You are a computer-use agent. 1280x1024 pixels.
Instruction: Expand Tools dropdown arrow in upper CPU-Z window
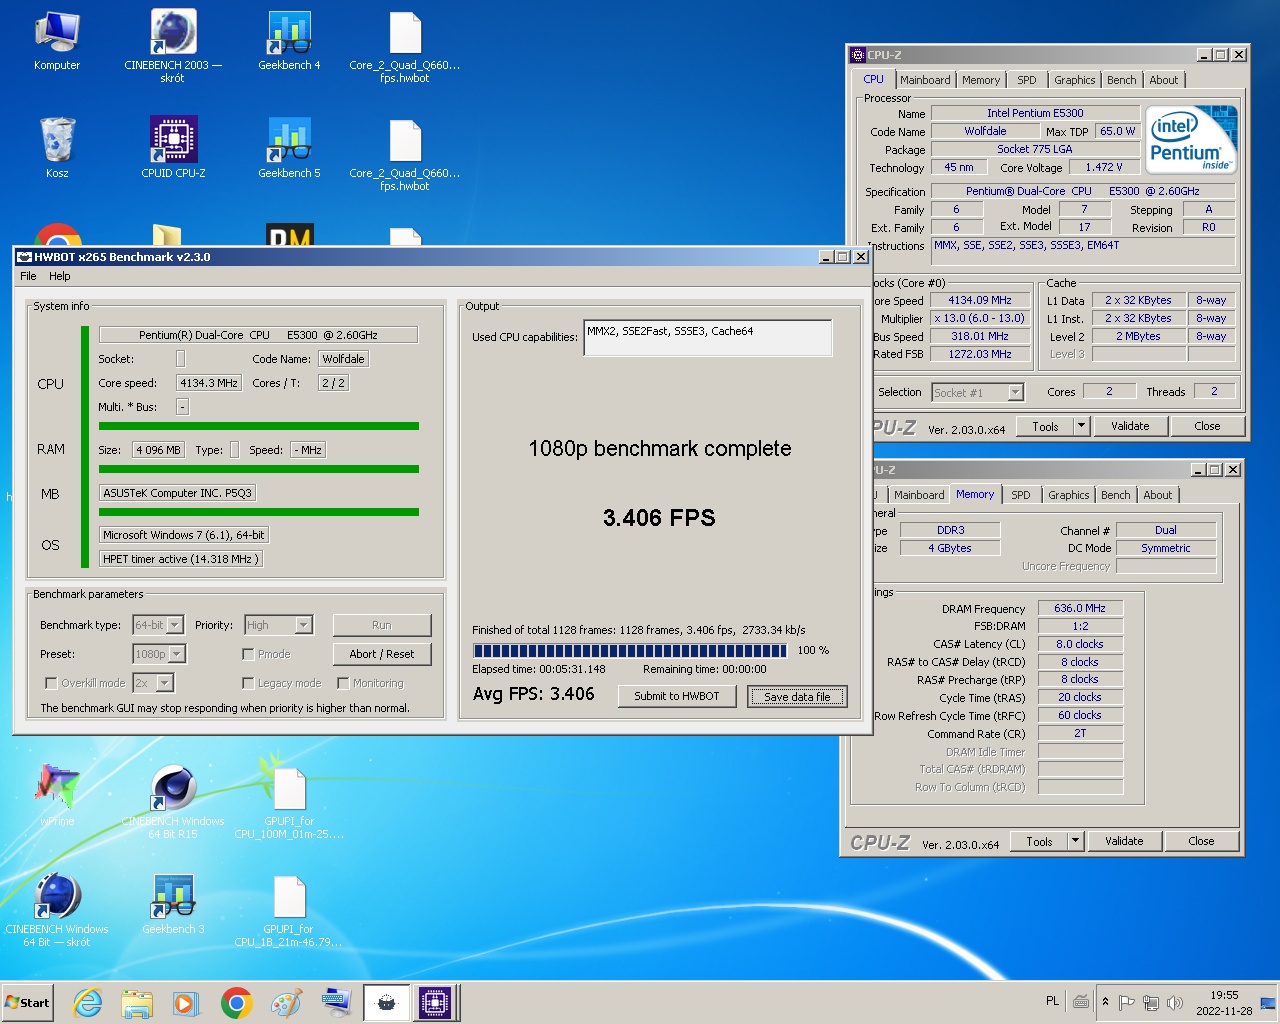[1081, 426]
